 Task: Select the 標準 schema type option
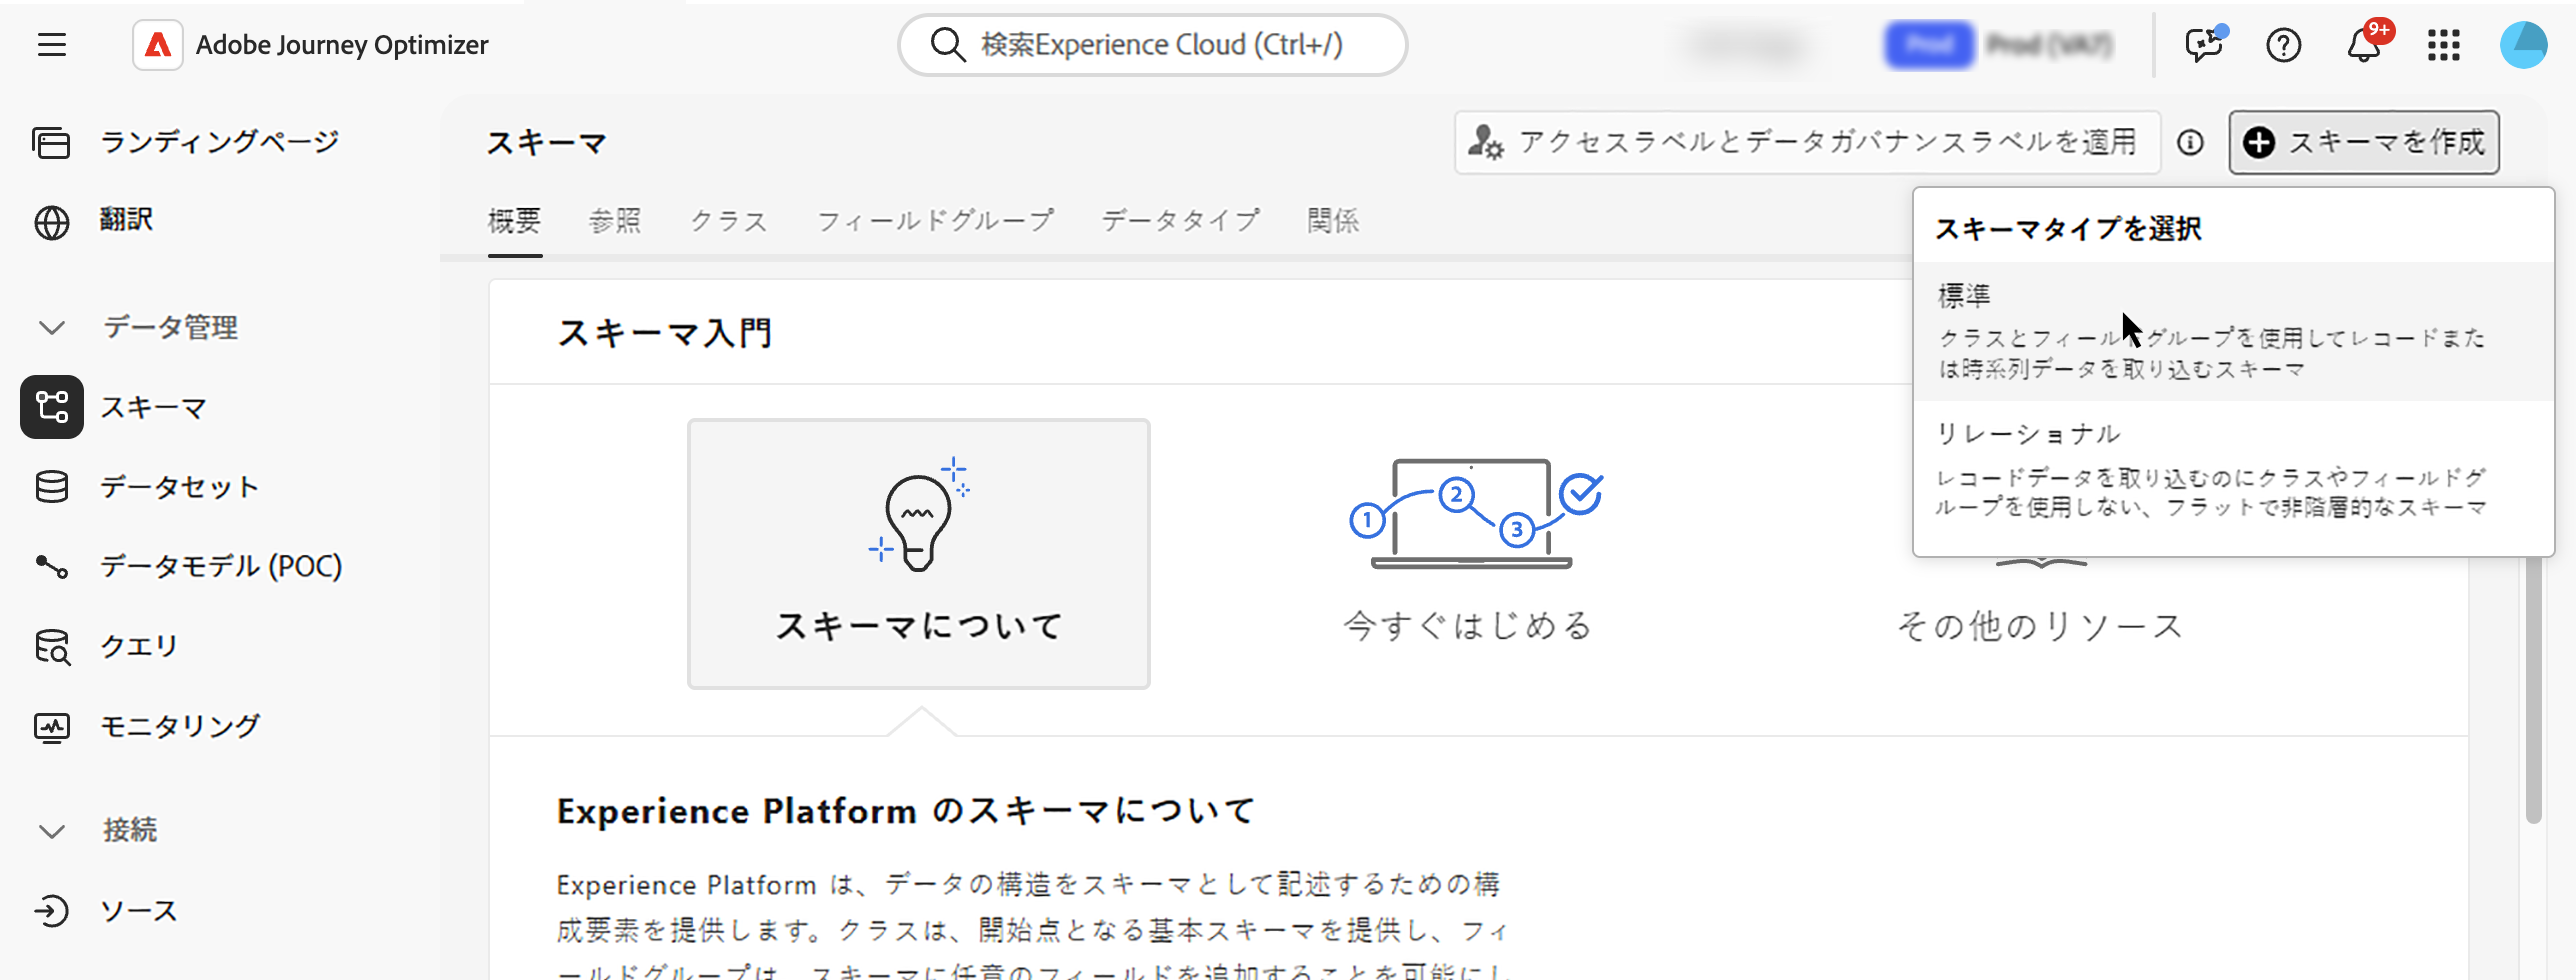tap(2233, 331)
